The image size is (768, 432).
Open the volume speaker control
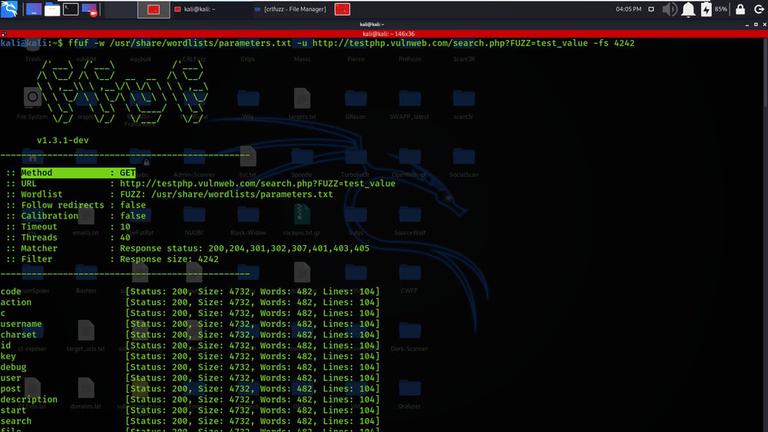(669, 9)
